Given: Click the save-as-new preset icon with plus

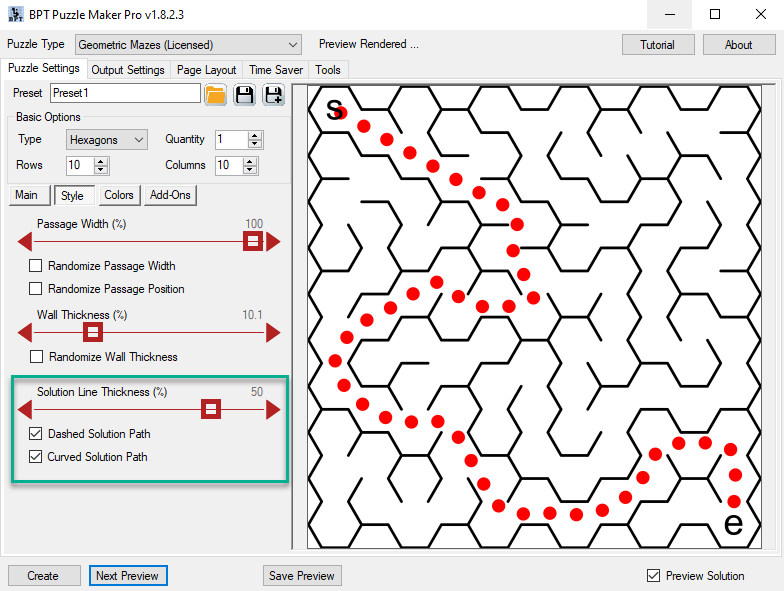Looking at the screenshot, I should click(273, 95).
